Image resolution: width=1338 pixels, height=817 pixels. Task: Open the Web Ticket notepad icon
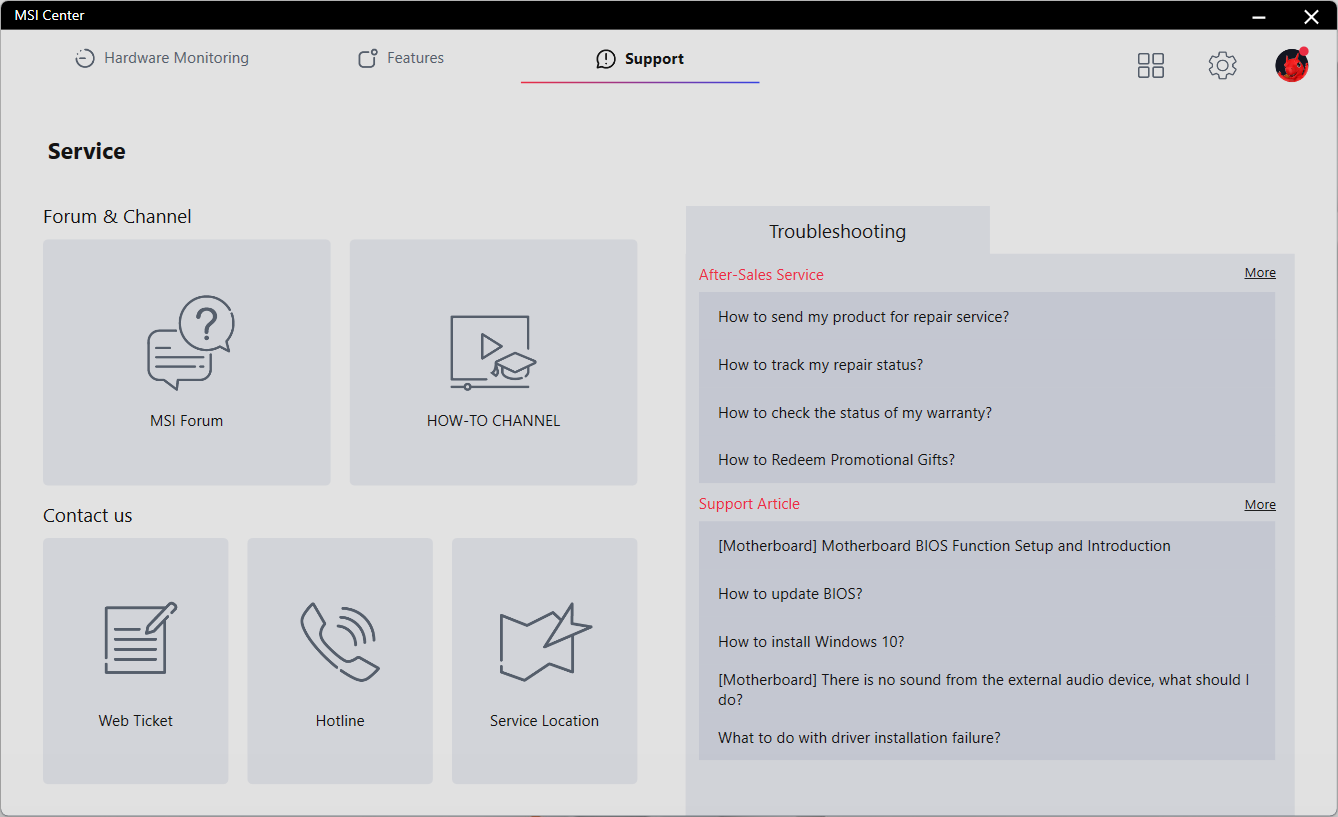point(140,640)
